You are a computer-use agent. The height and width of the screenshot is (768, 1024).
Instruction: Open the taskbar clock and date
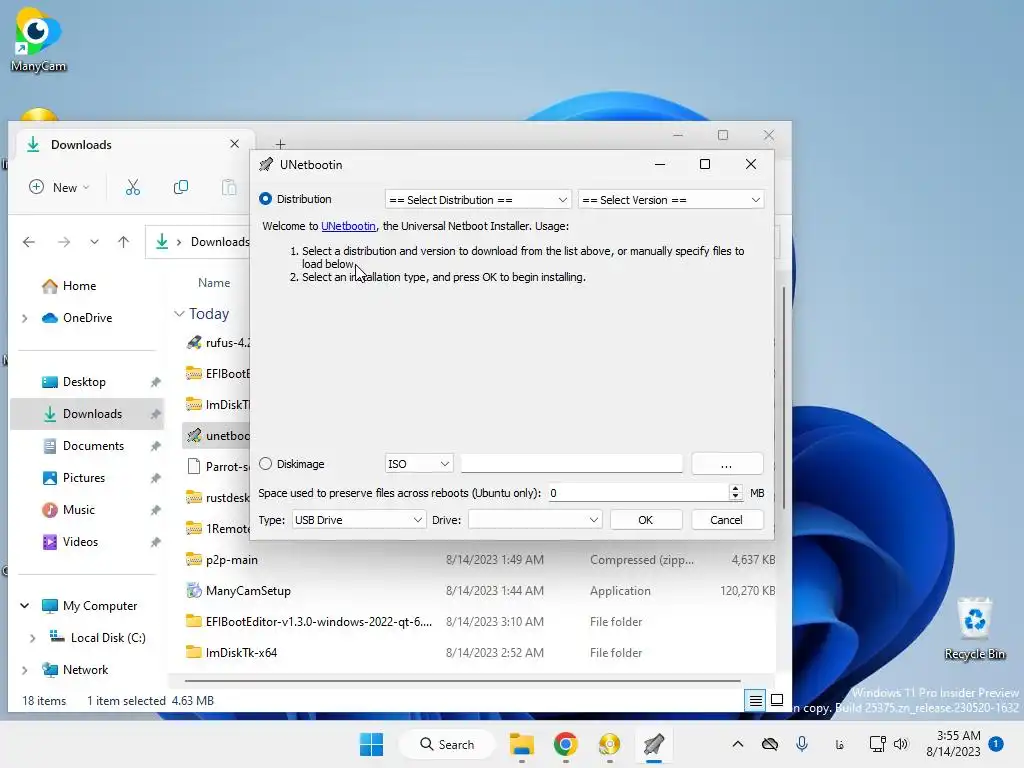coord(953,744)
